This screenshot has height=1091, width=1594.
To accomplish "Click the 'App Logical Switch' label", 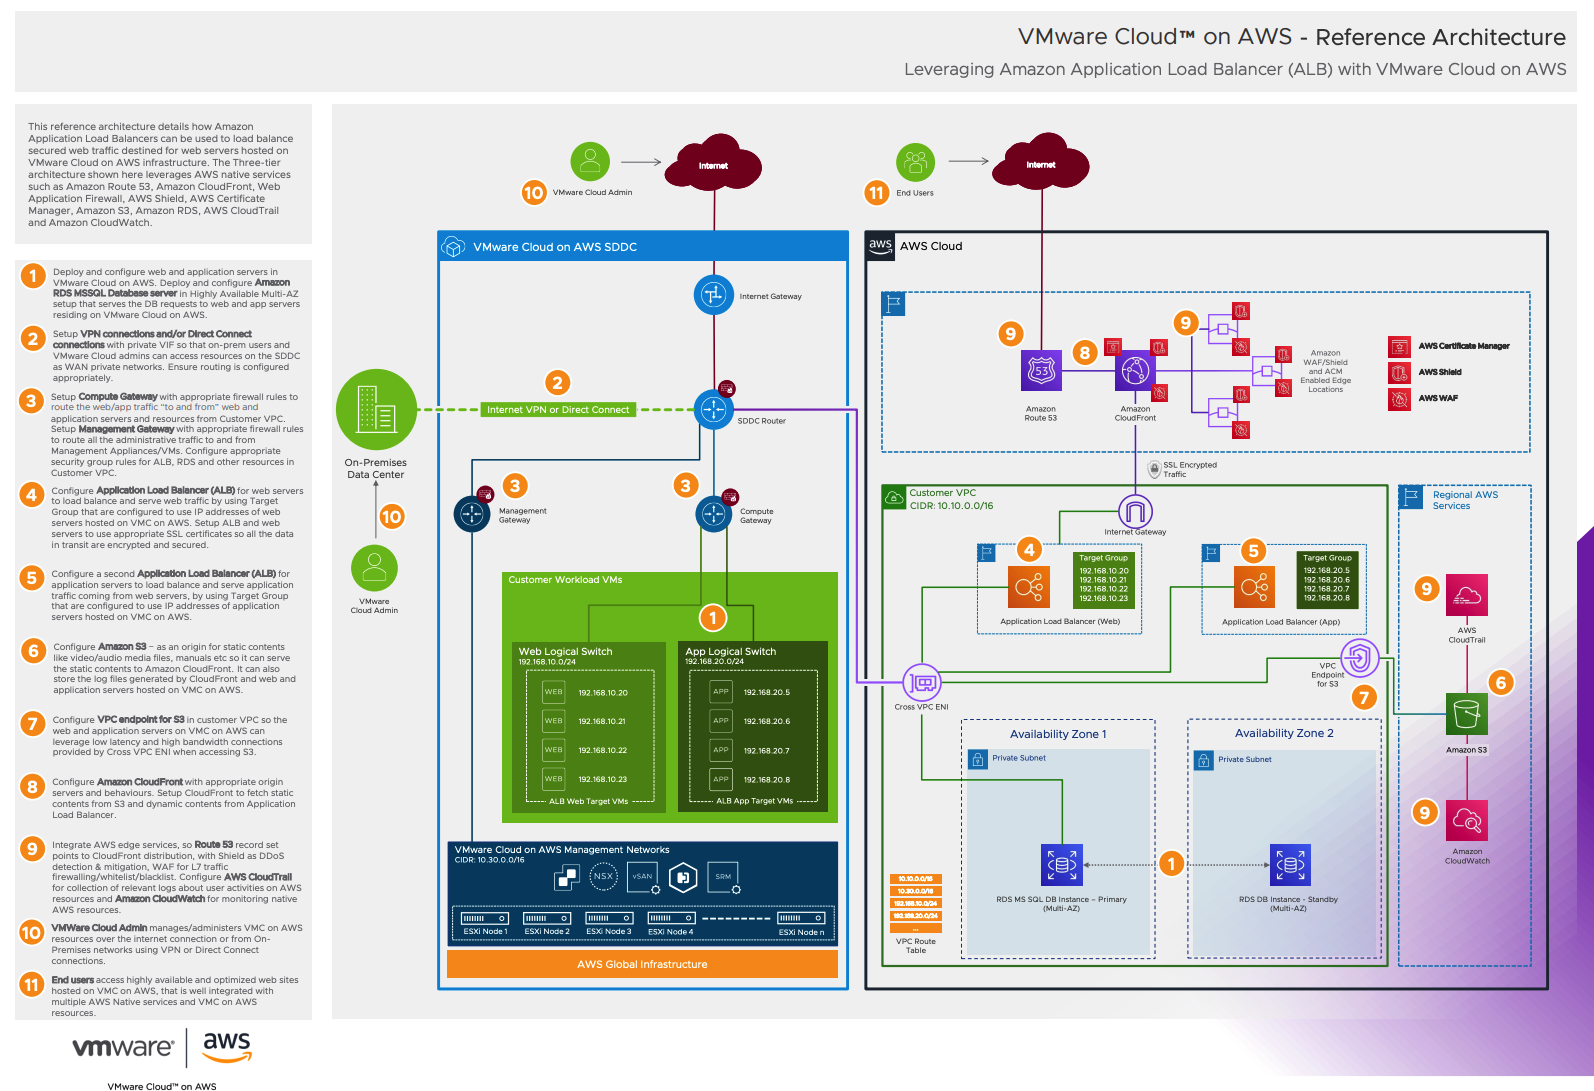I will (x=730, y=651).
